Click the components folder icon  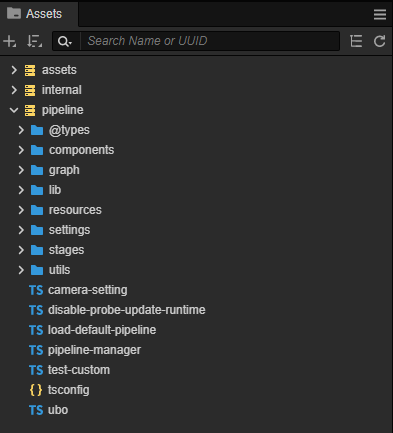(37, 150)
